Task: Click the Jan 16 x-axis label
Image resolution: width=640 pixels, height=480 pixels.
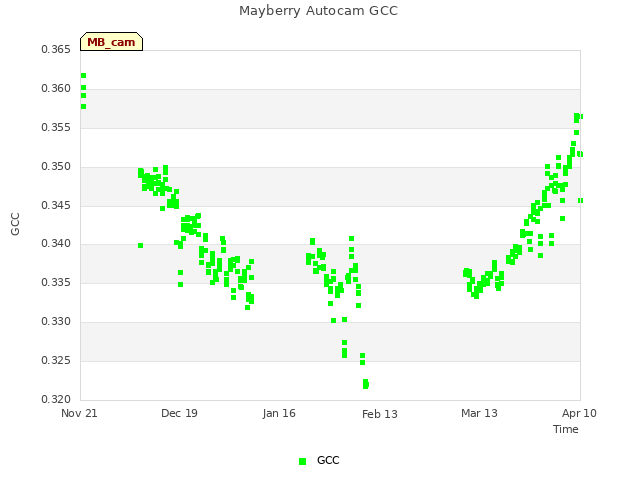Action: coord(279,413)
